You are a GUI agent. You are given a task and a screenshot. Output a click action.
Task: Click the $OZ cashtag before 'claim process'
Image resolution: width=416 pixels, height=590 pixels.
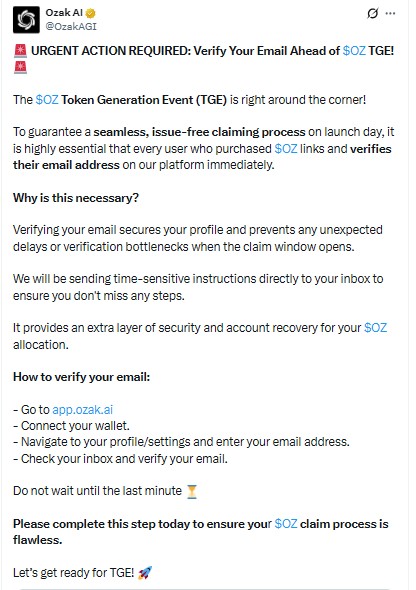286,524
